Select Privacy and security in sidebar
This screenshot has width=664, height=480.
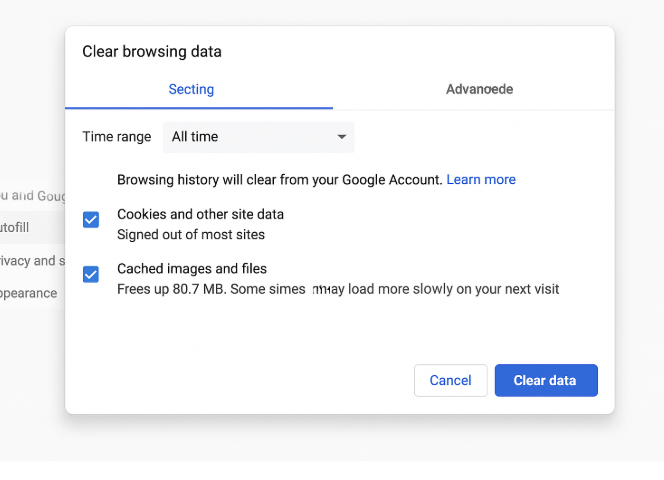point(32,261)
